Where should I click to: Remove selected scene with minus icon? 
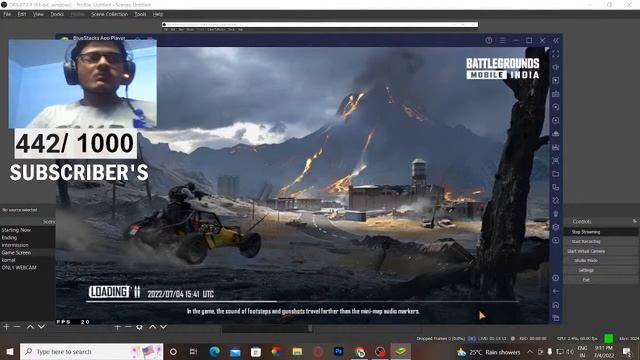(17, 327)
